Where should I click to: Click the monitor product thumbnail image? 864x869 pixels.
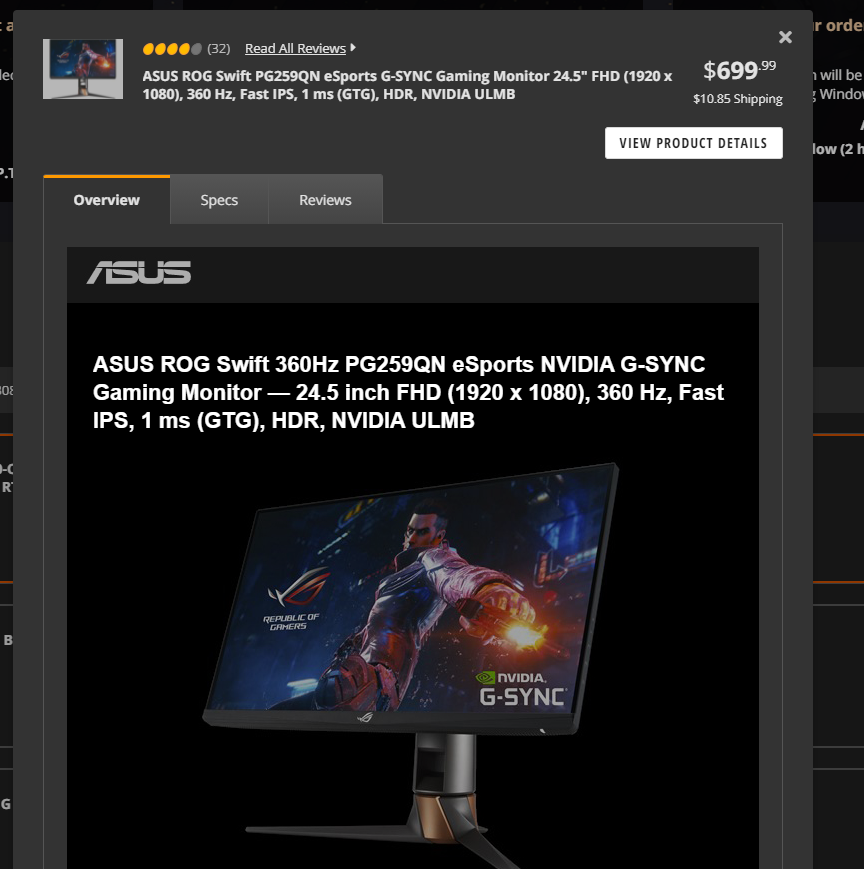pyautogui.click(x=83, y=69)
